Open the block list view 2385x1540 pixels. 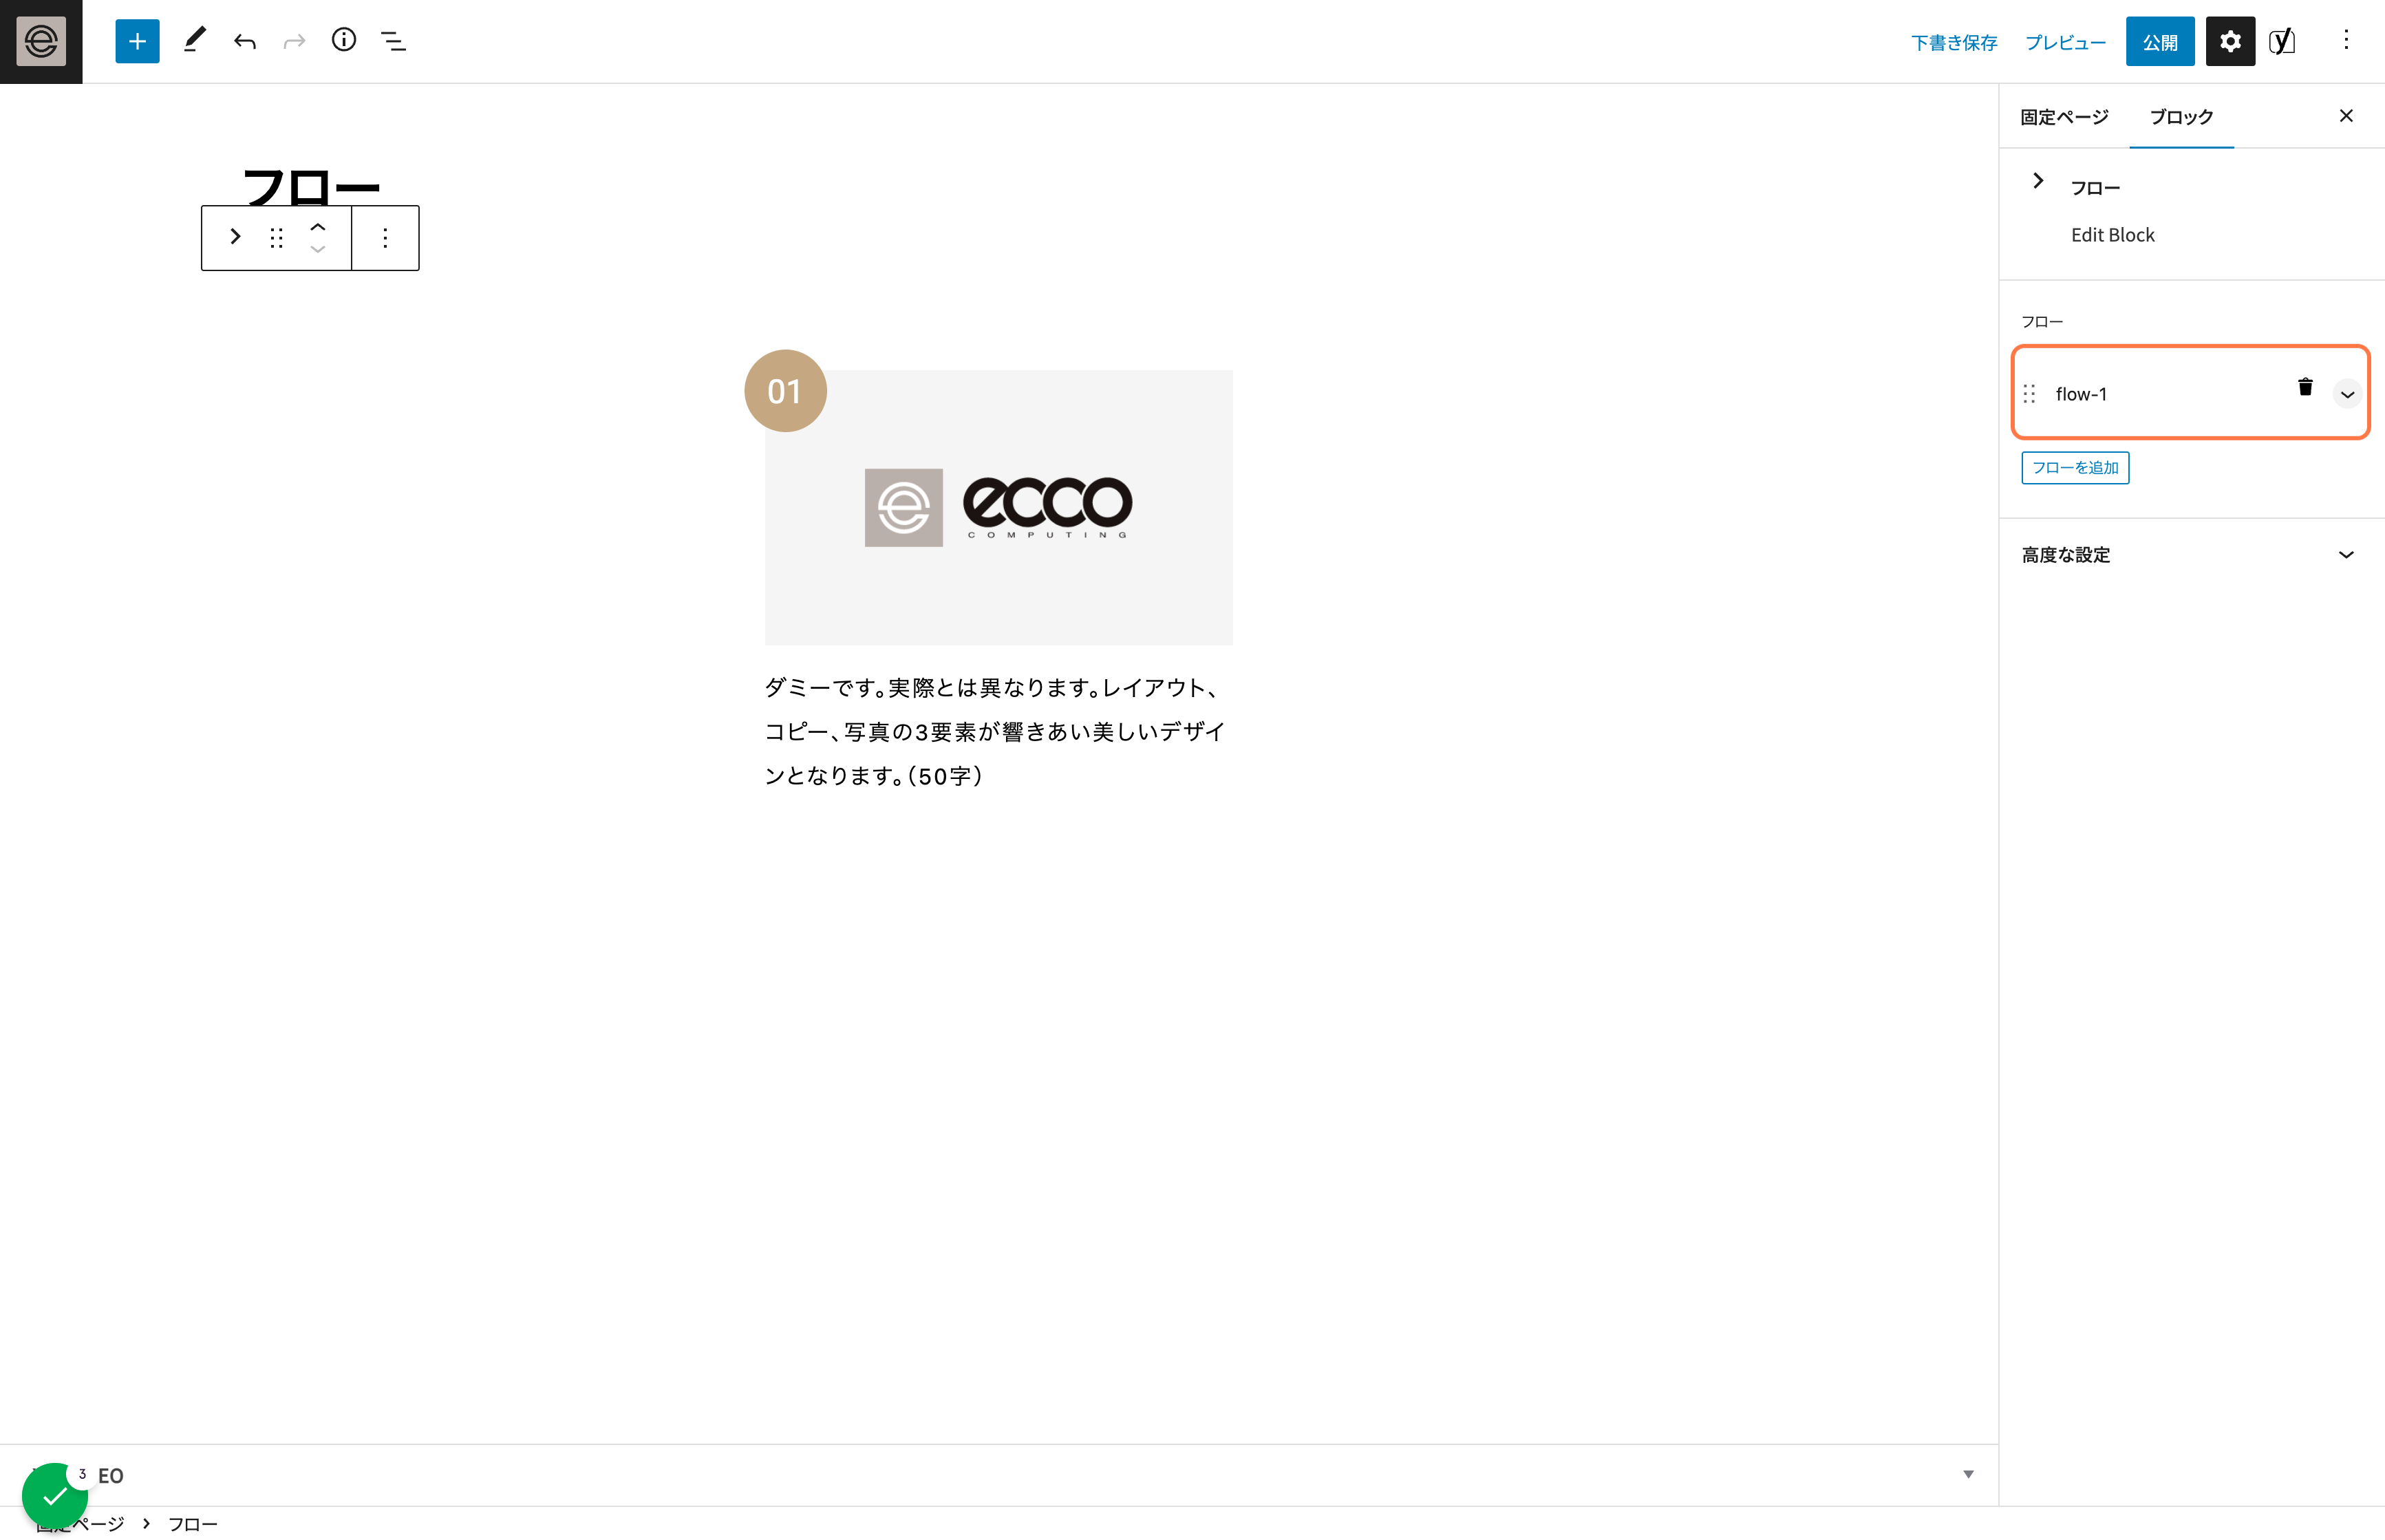(x=393, y=41)
